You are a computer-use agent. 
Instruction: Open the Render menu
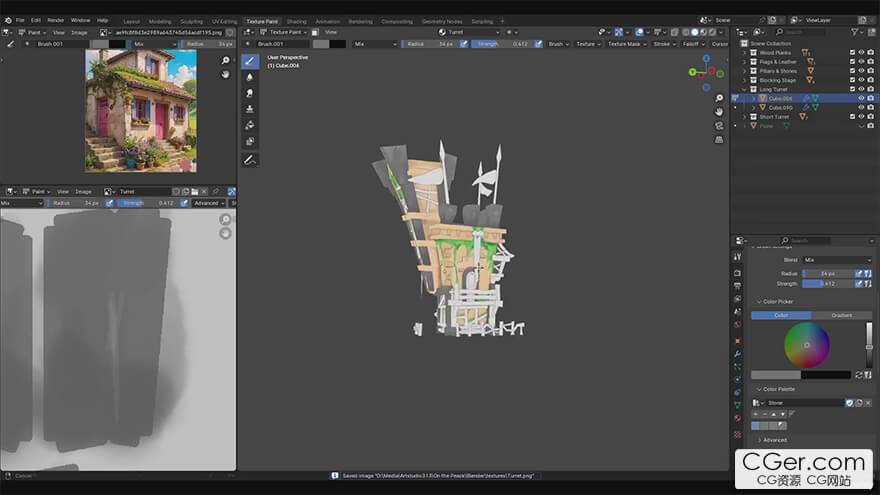pos(56,20)
